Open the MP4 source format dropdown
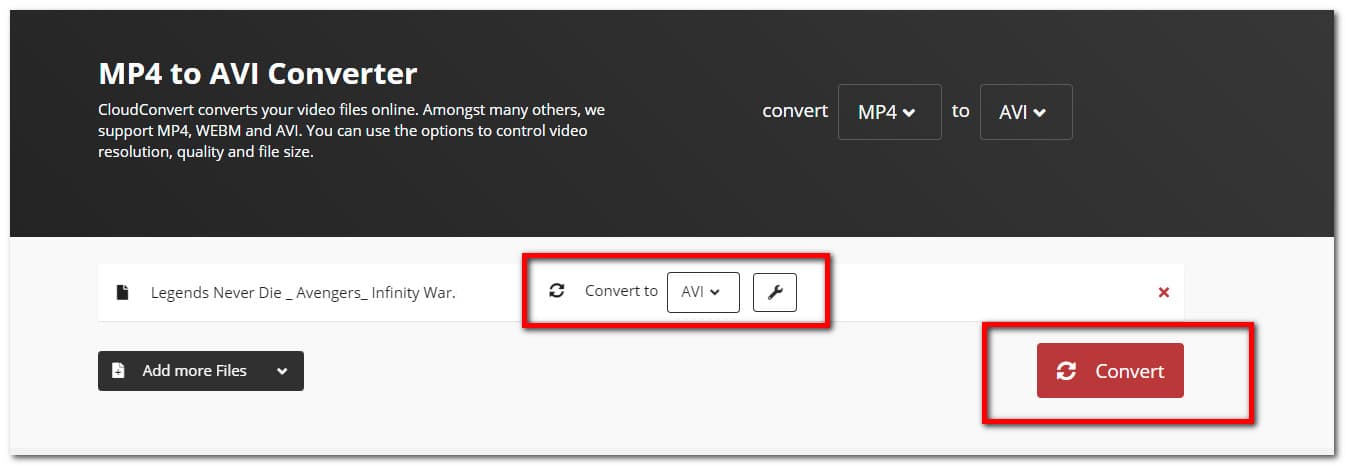The image size is (1345, 466). click(889, 112)
